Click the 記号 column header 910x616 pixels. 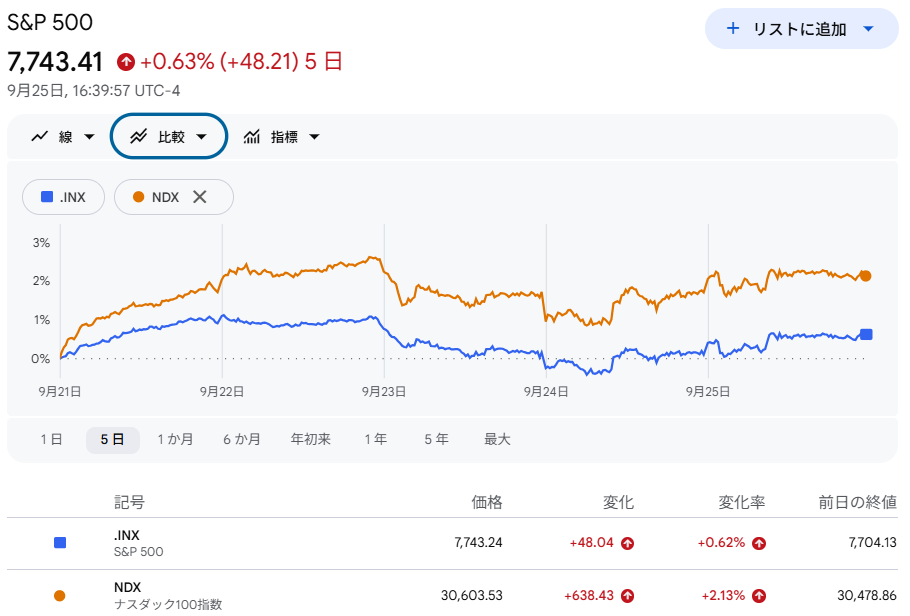(129, 502)
